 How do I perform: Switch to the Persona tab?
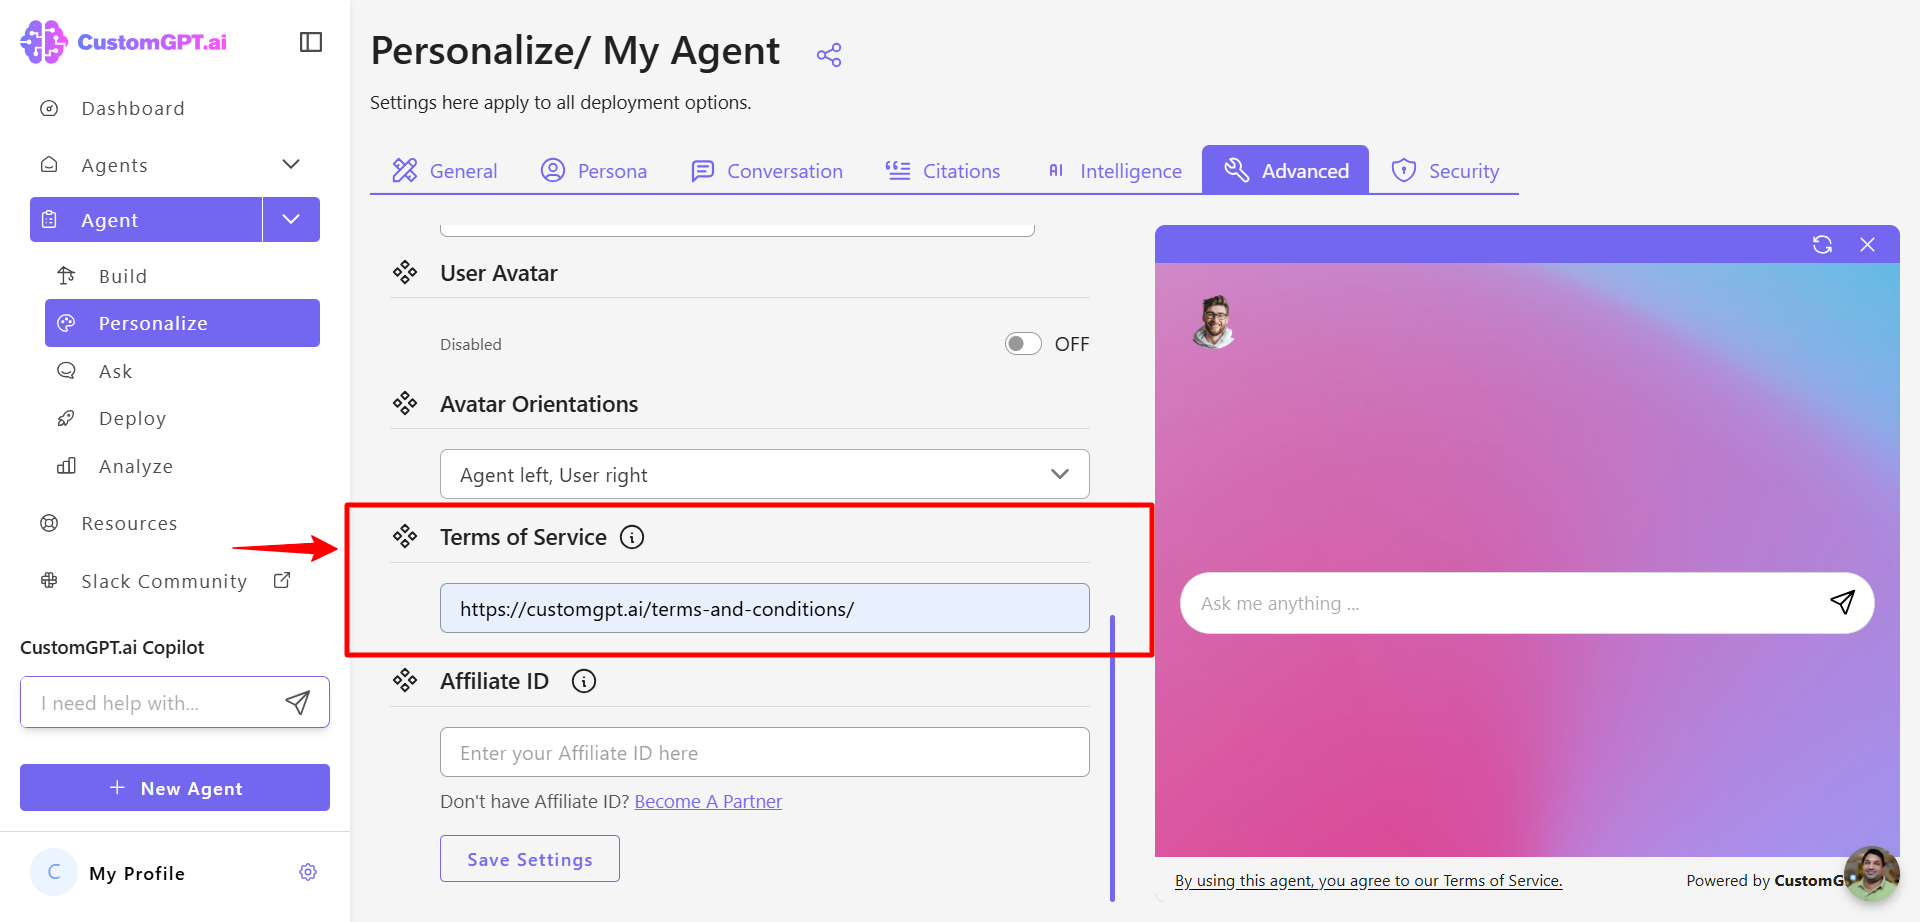tap(594, 170)
